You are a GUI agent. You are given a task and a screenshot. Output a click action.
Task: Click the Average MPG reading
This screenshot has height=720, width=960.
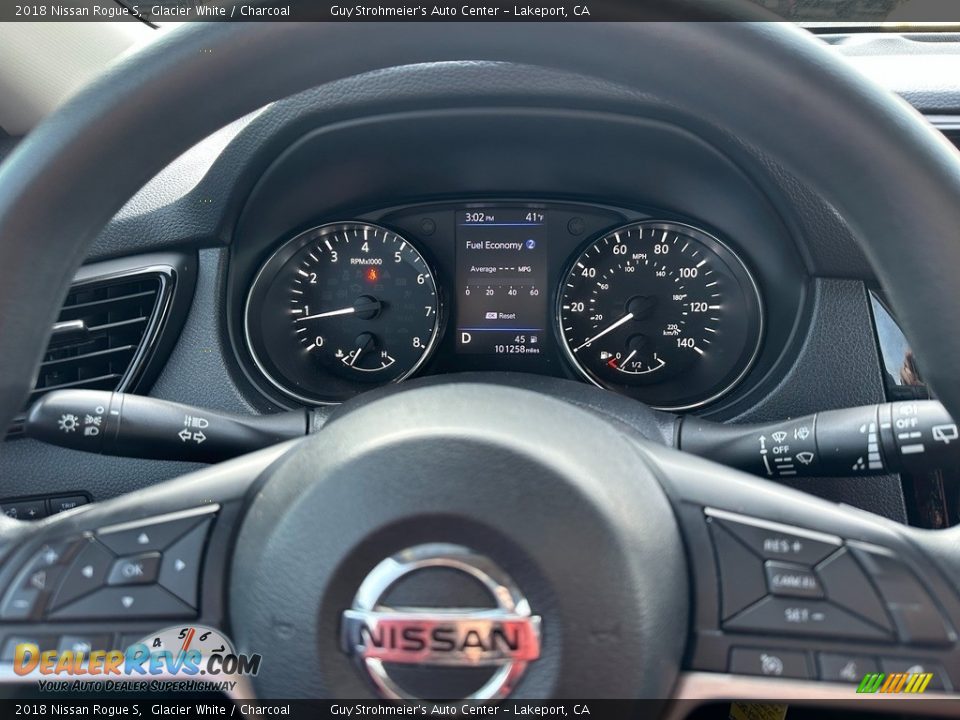click(500, 269)
